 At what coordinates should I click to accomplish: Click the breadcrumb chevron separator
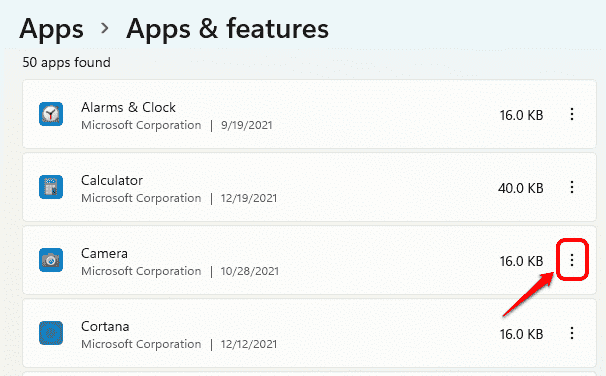pos(104,28)
